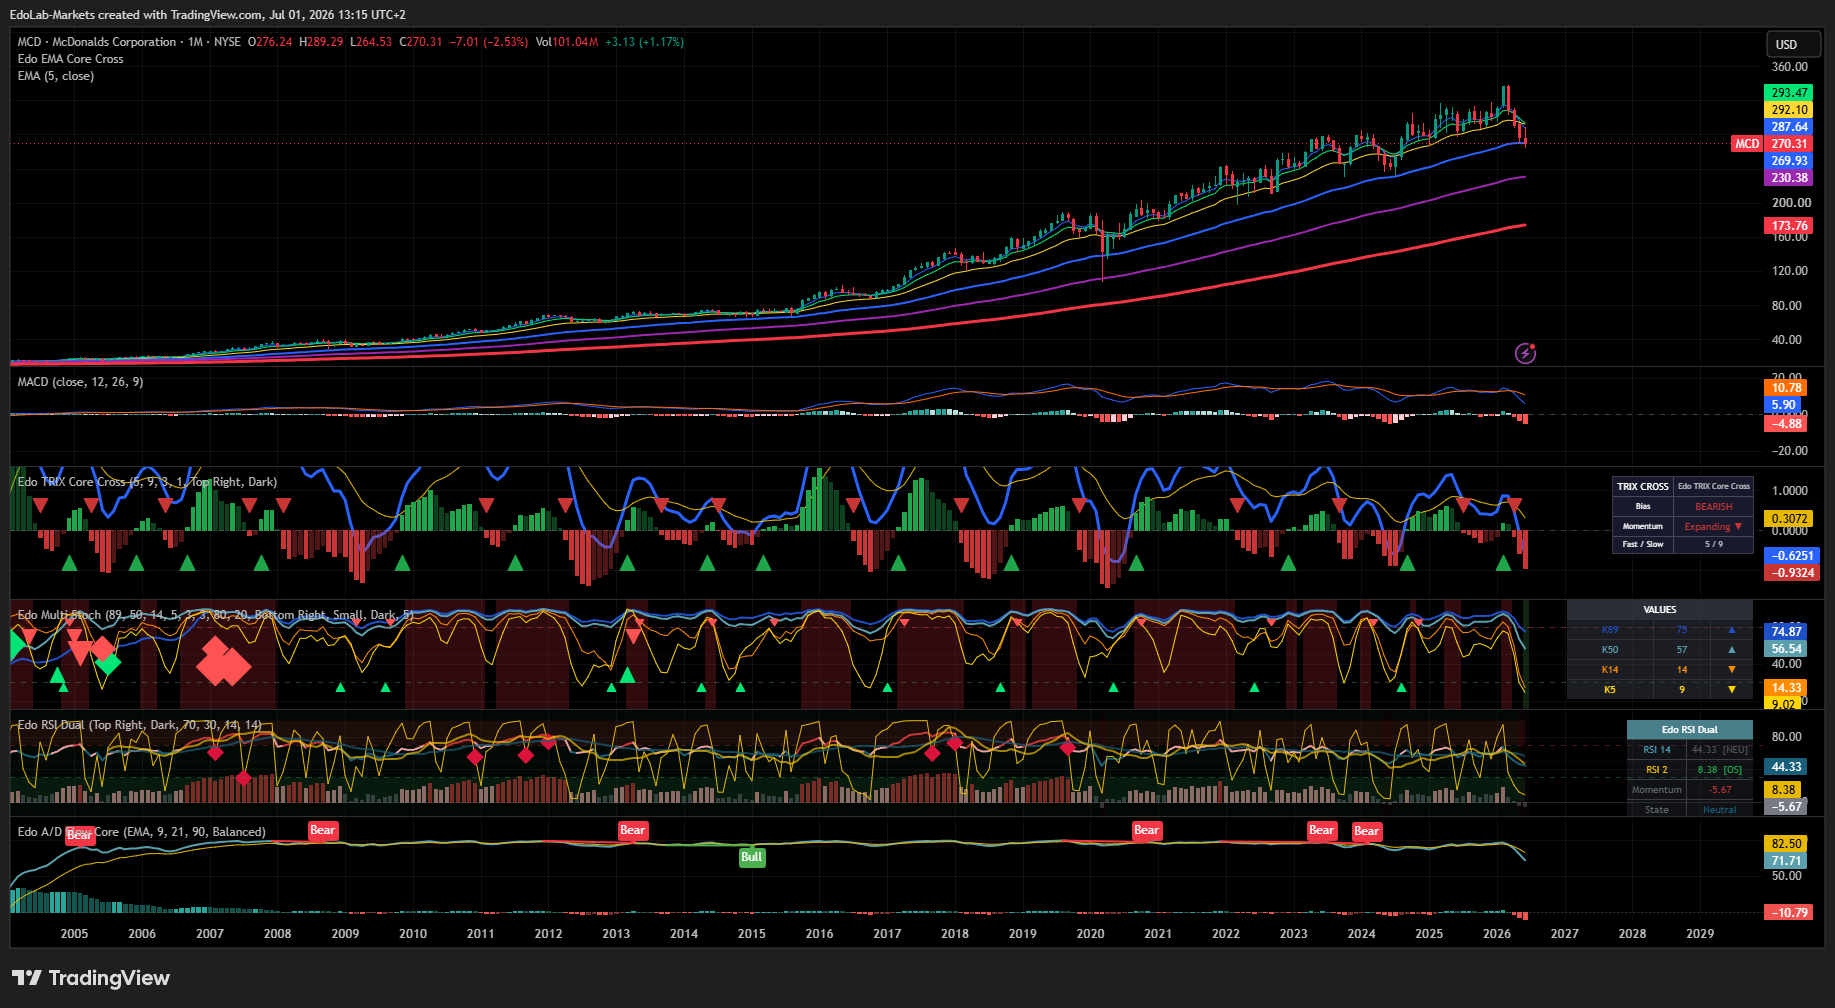Viewport: 1835px width, 1008px height.
Task: Click the Expanding momentum value
Action: tap(1713, 526)
